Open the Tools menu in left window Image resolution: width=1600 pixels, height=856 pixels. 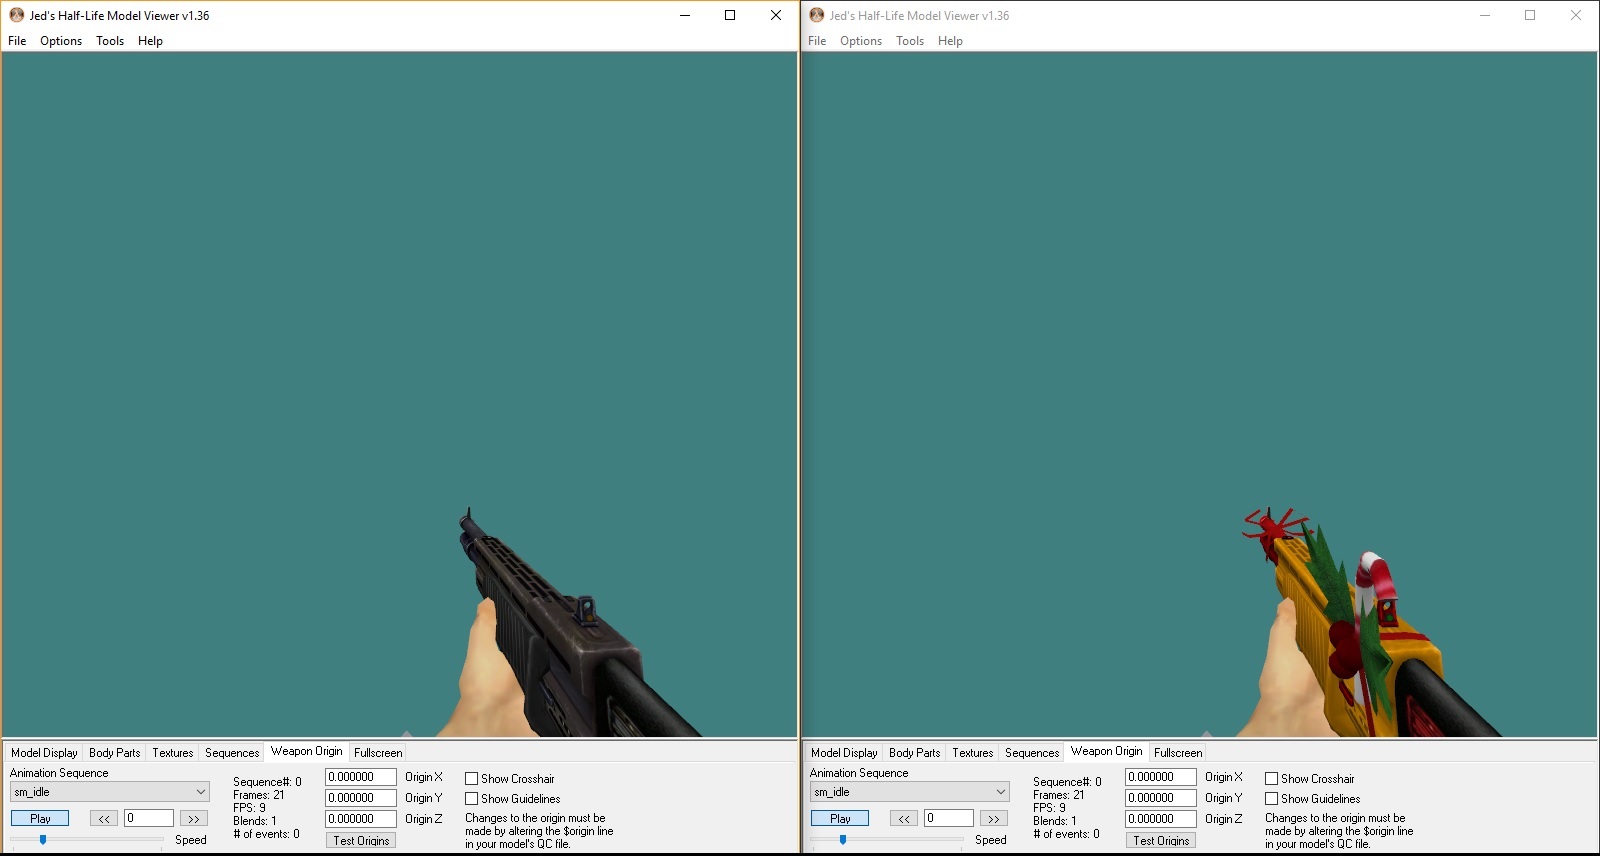pyautogui.click(x=110, y=41)
